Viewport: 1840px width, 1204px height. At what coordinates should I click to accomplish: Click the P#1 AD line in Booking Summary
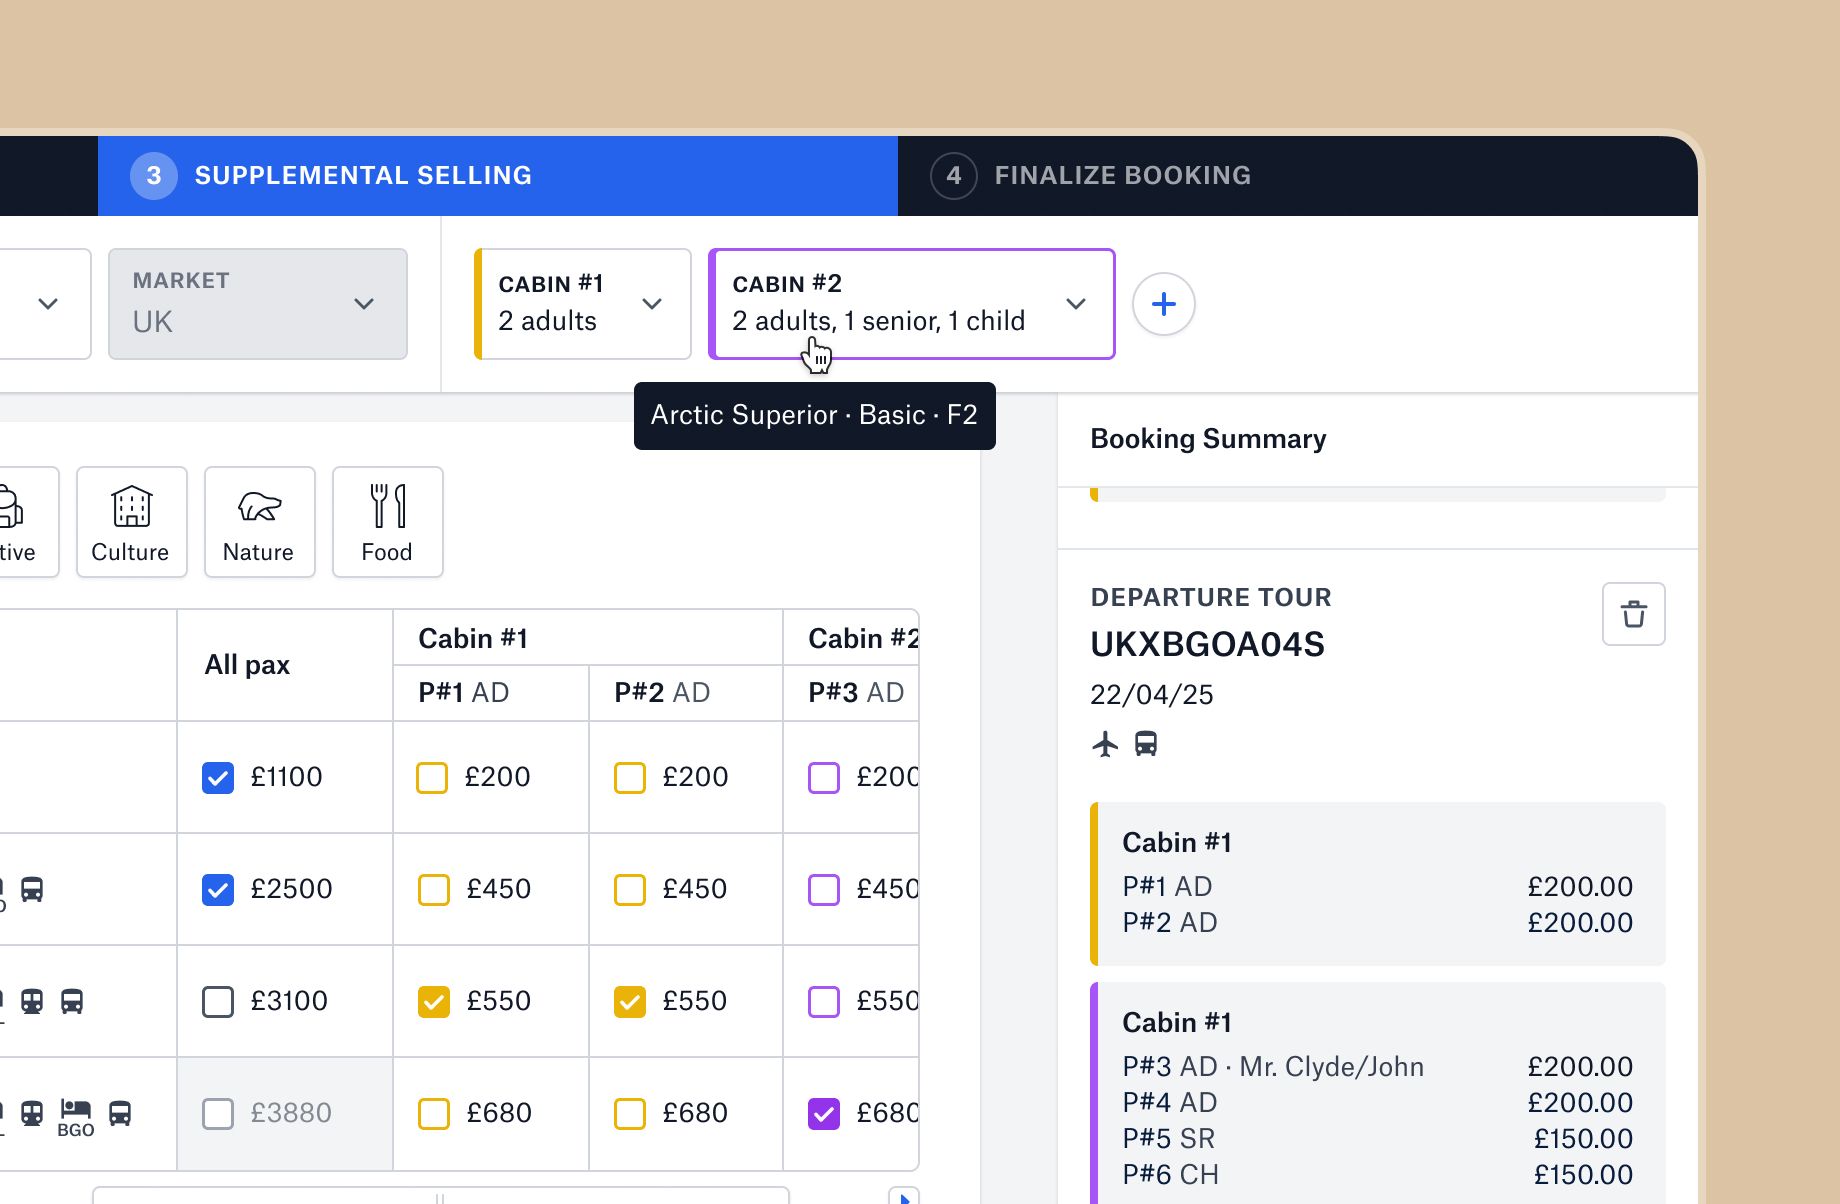[1378, 887]
